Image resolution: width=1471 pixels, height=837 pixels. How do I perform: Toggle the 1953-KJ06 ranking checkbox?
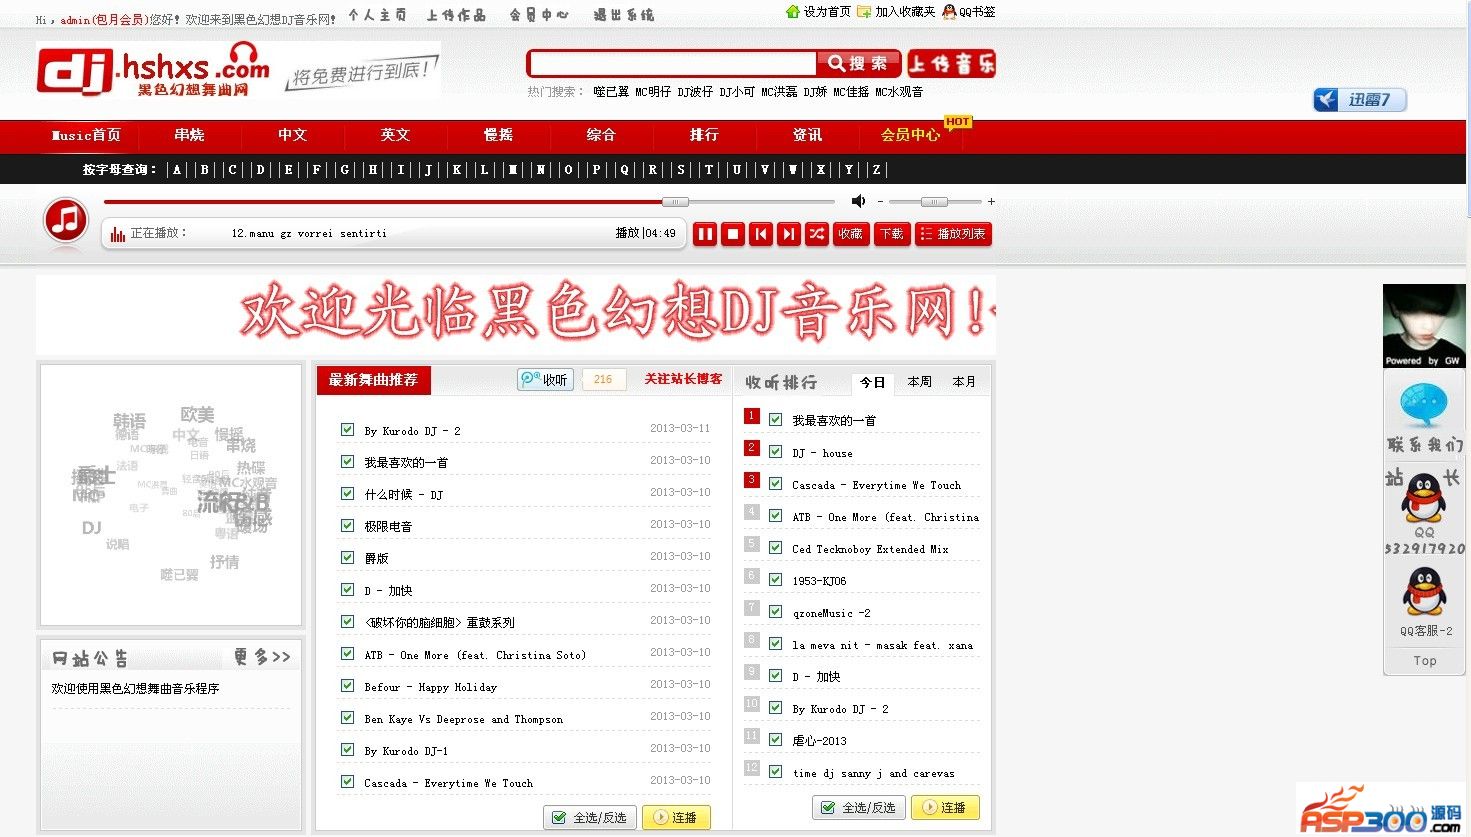[775, 579]
